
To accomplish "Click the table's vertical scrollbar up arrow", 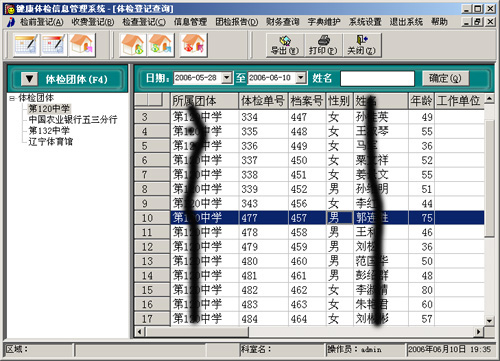I will point(489,99).
